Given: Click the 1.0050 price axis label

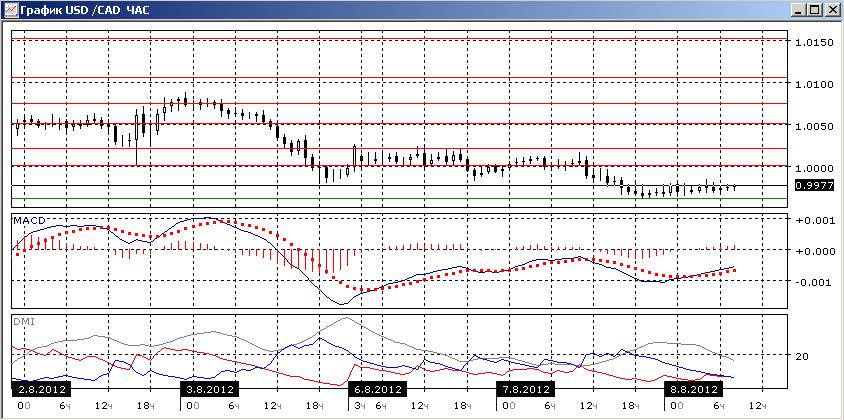Looking at the screenshot, I should coord(814,126).
